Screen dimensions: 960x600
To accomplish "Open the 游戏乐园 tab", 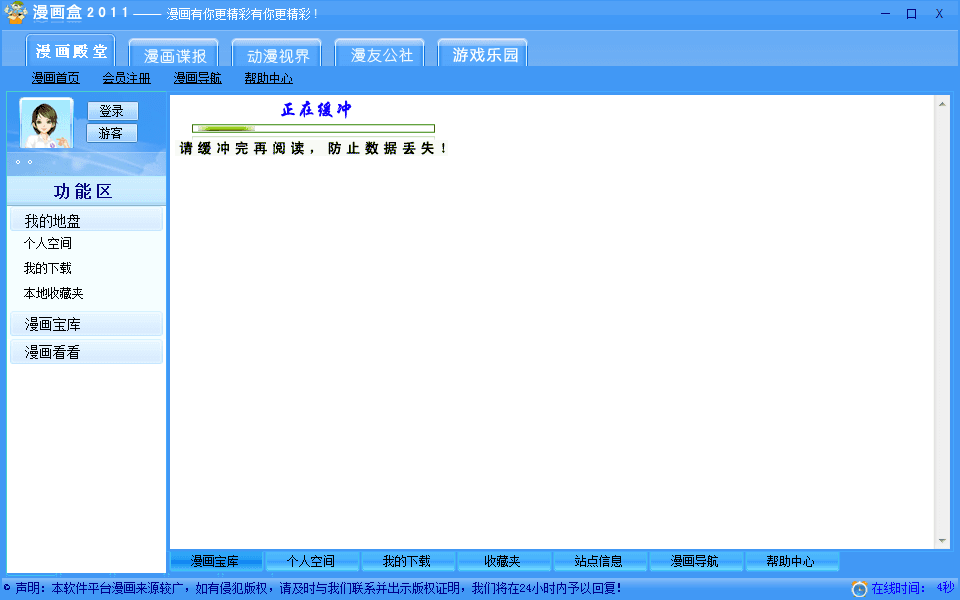I will [482, 55].
